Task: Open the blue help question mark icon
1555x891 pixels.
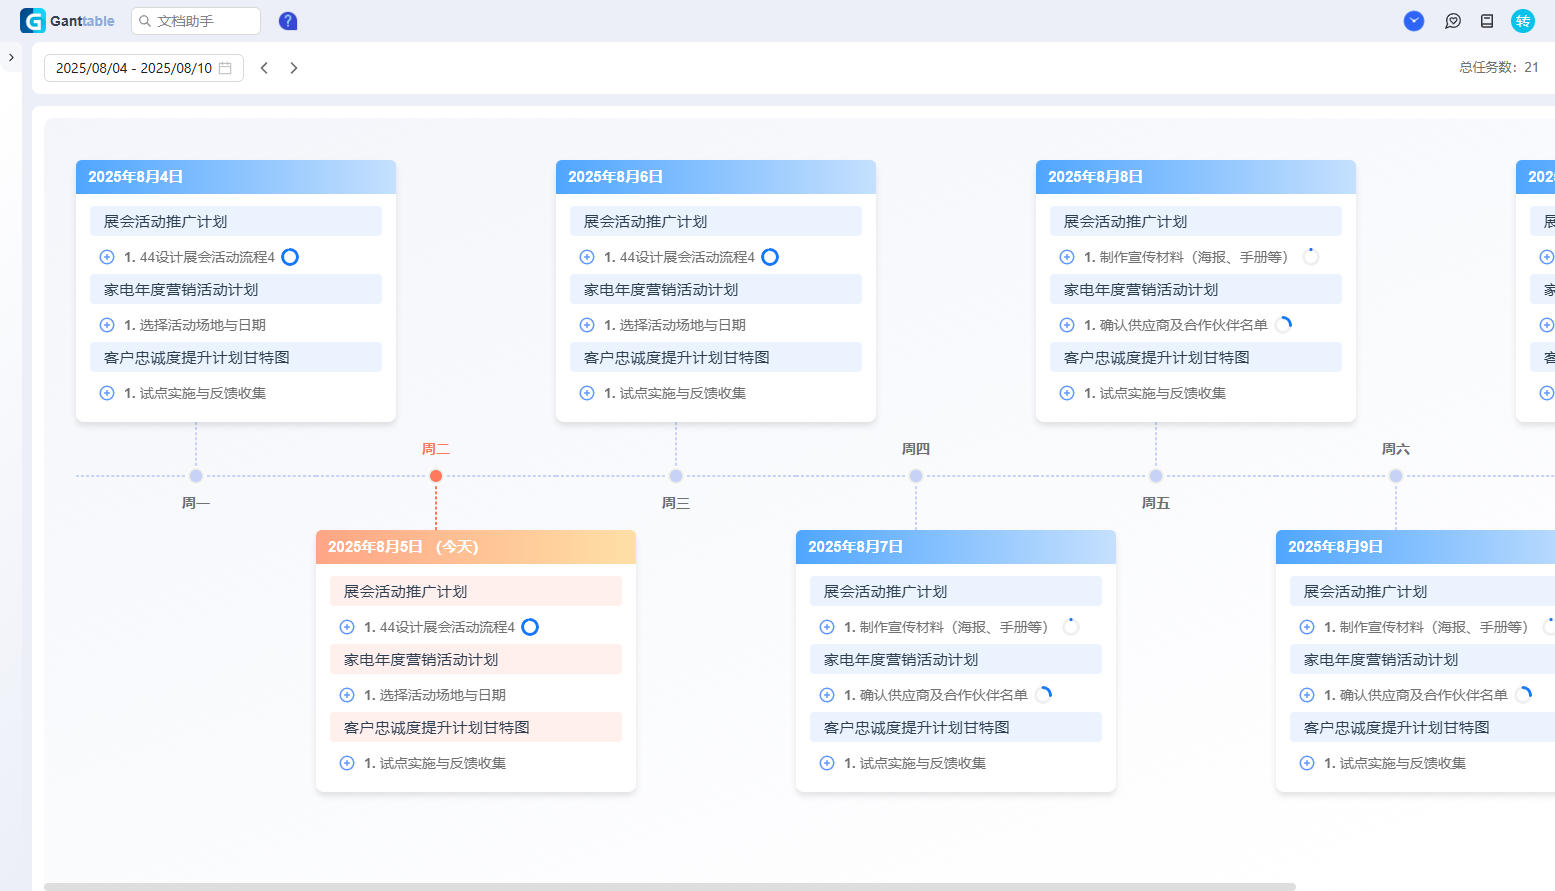Action: (288, 21)
